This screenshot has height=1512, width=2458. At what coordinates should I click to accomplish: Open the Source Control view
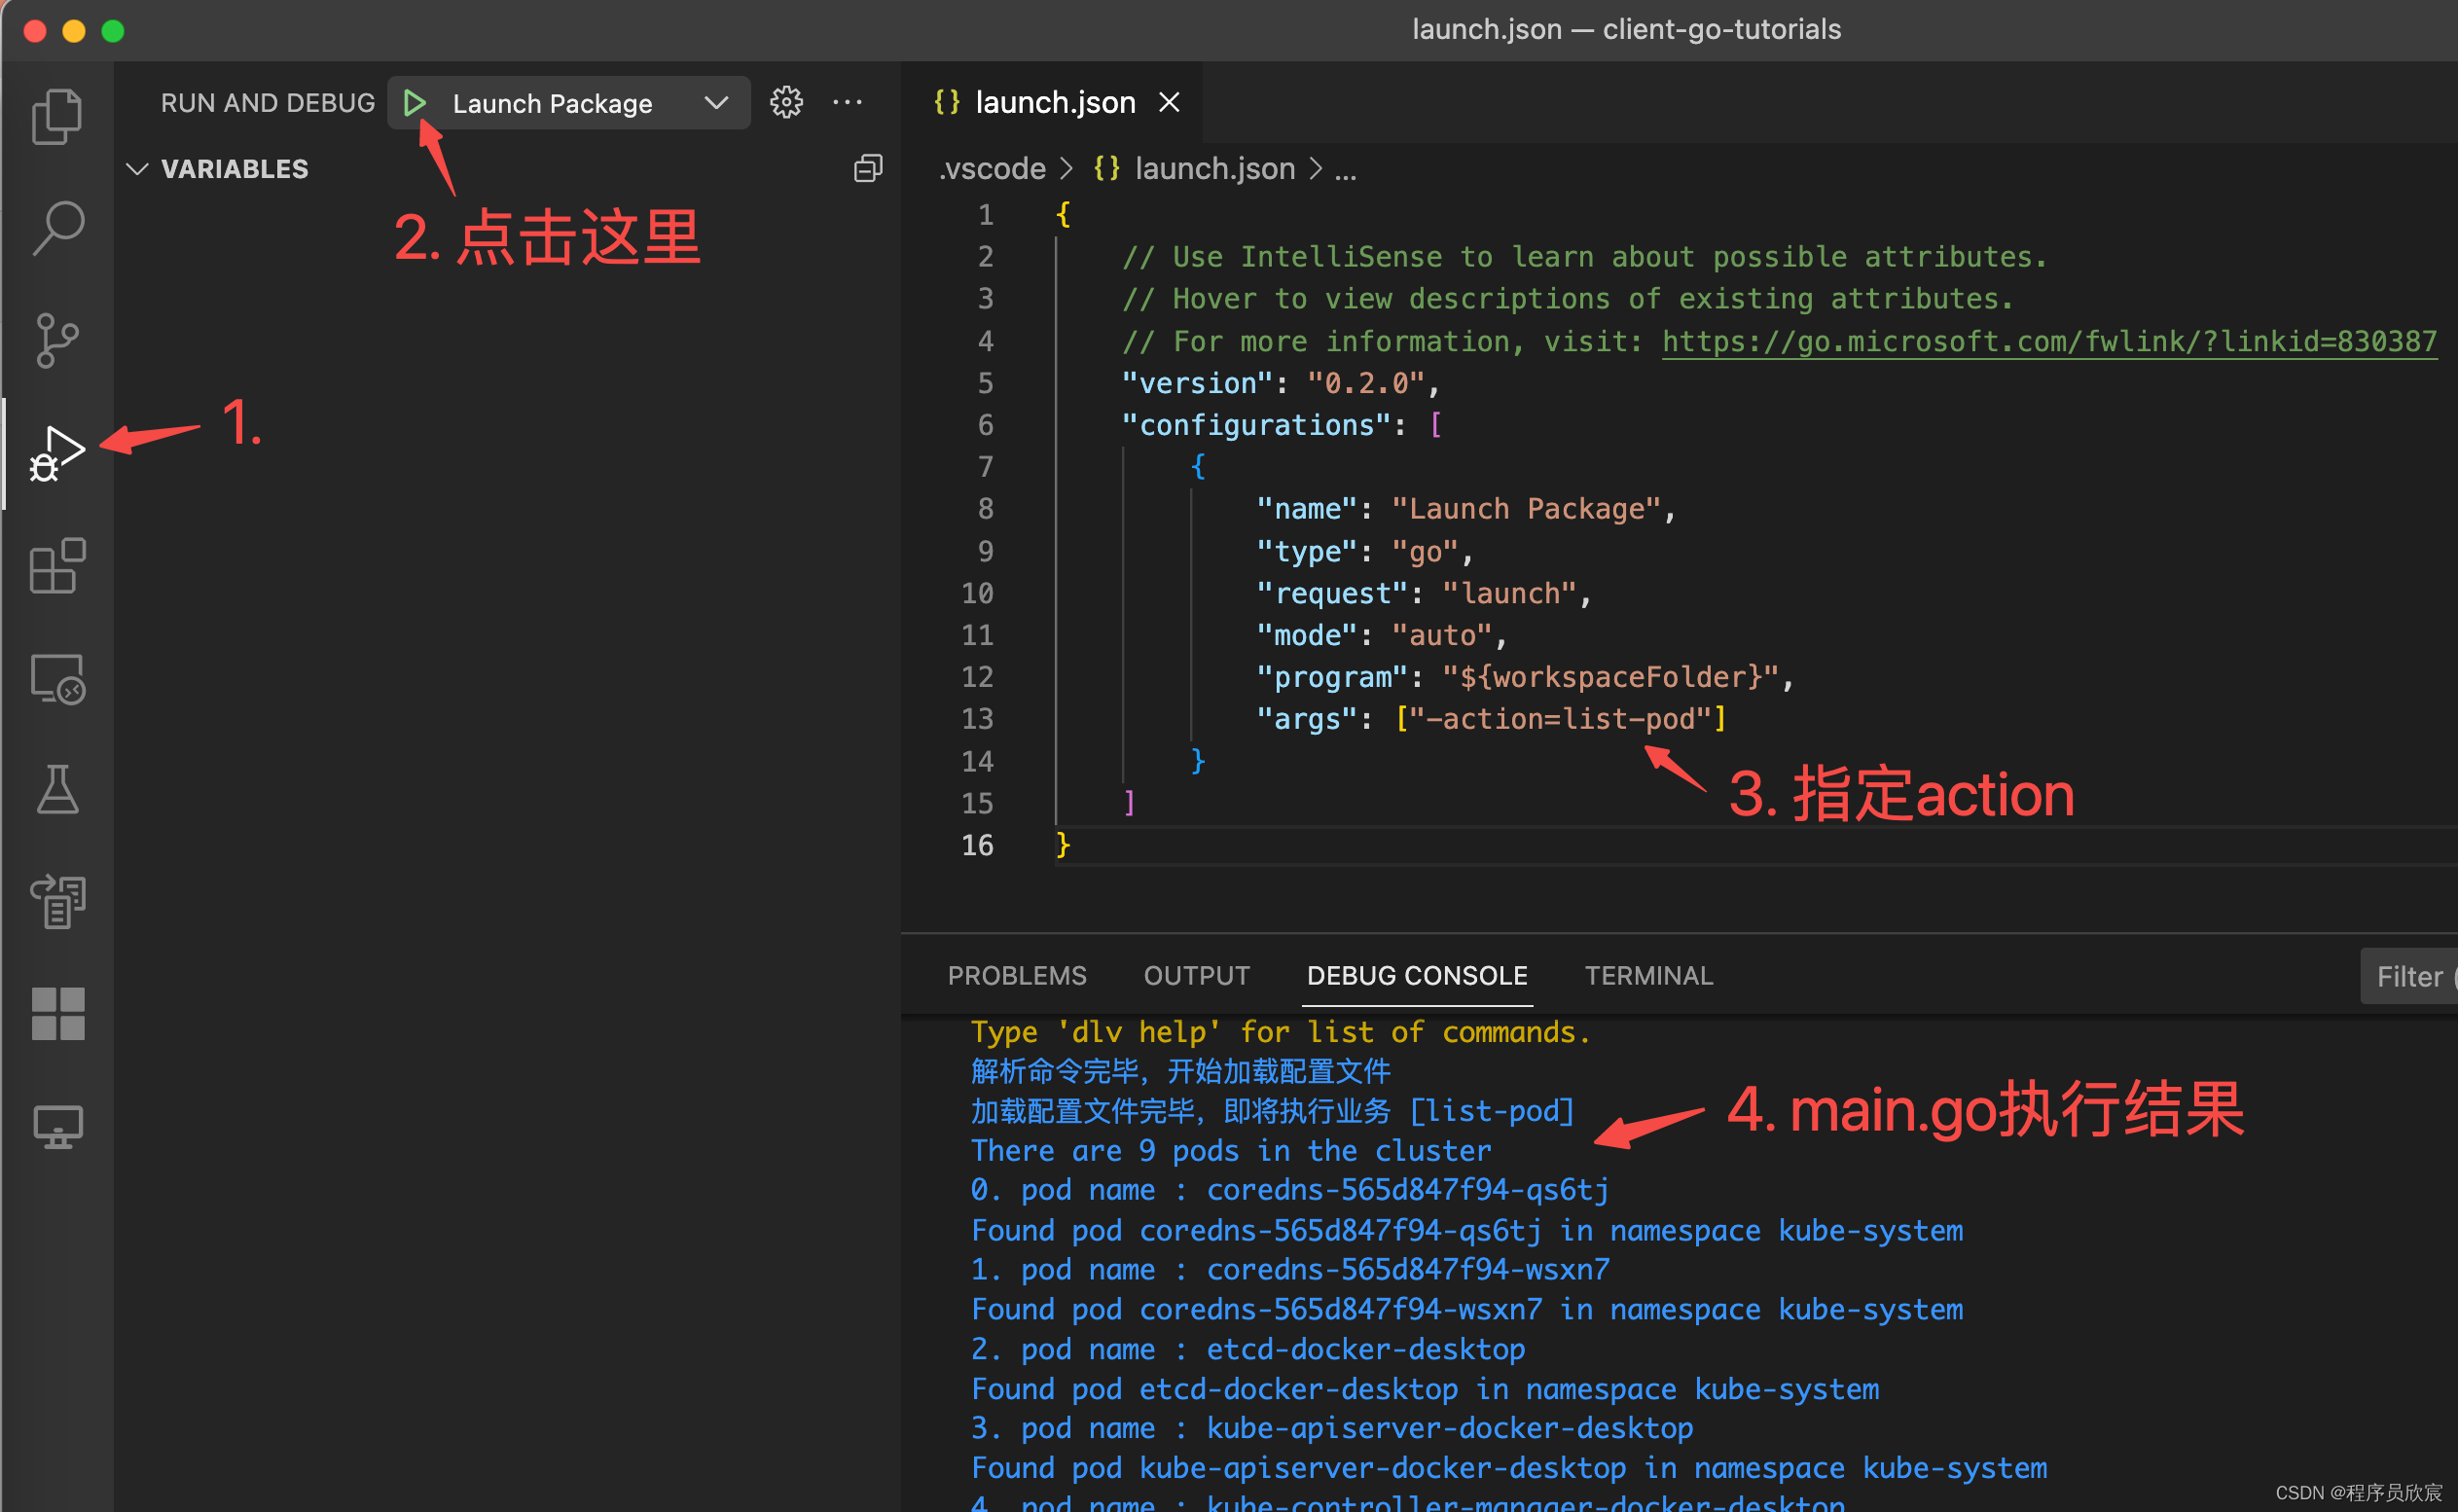click(x=57, y=340)
